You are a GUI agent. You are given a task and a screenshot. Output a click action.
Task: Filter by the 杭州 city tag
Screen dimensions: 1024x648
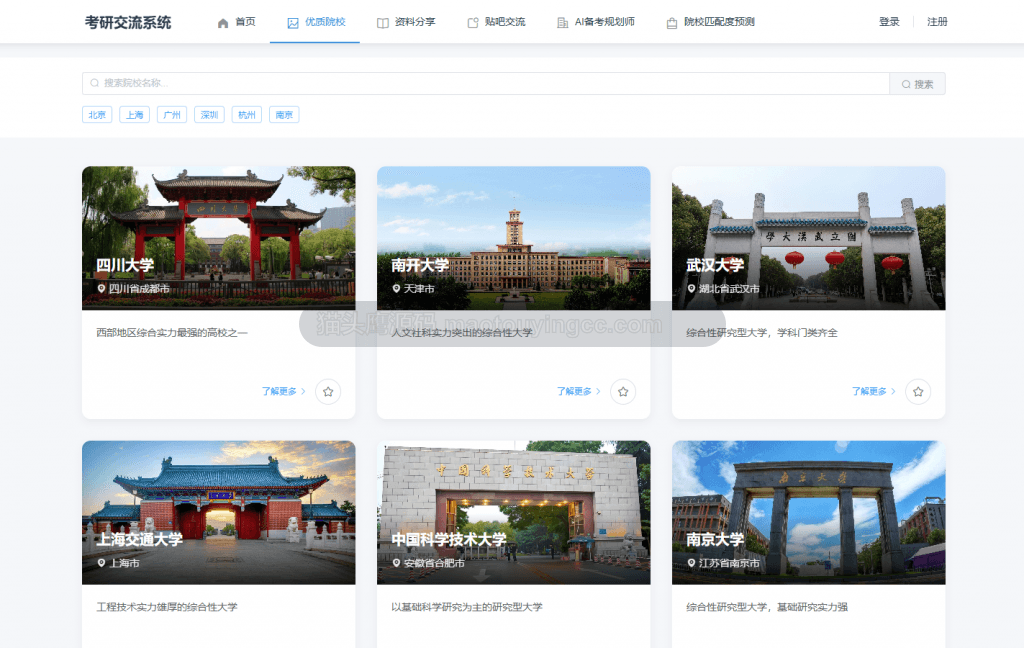pyautogui.click(x=247, y=115)
